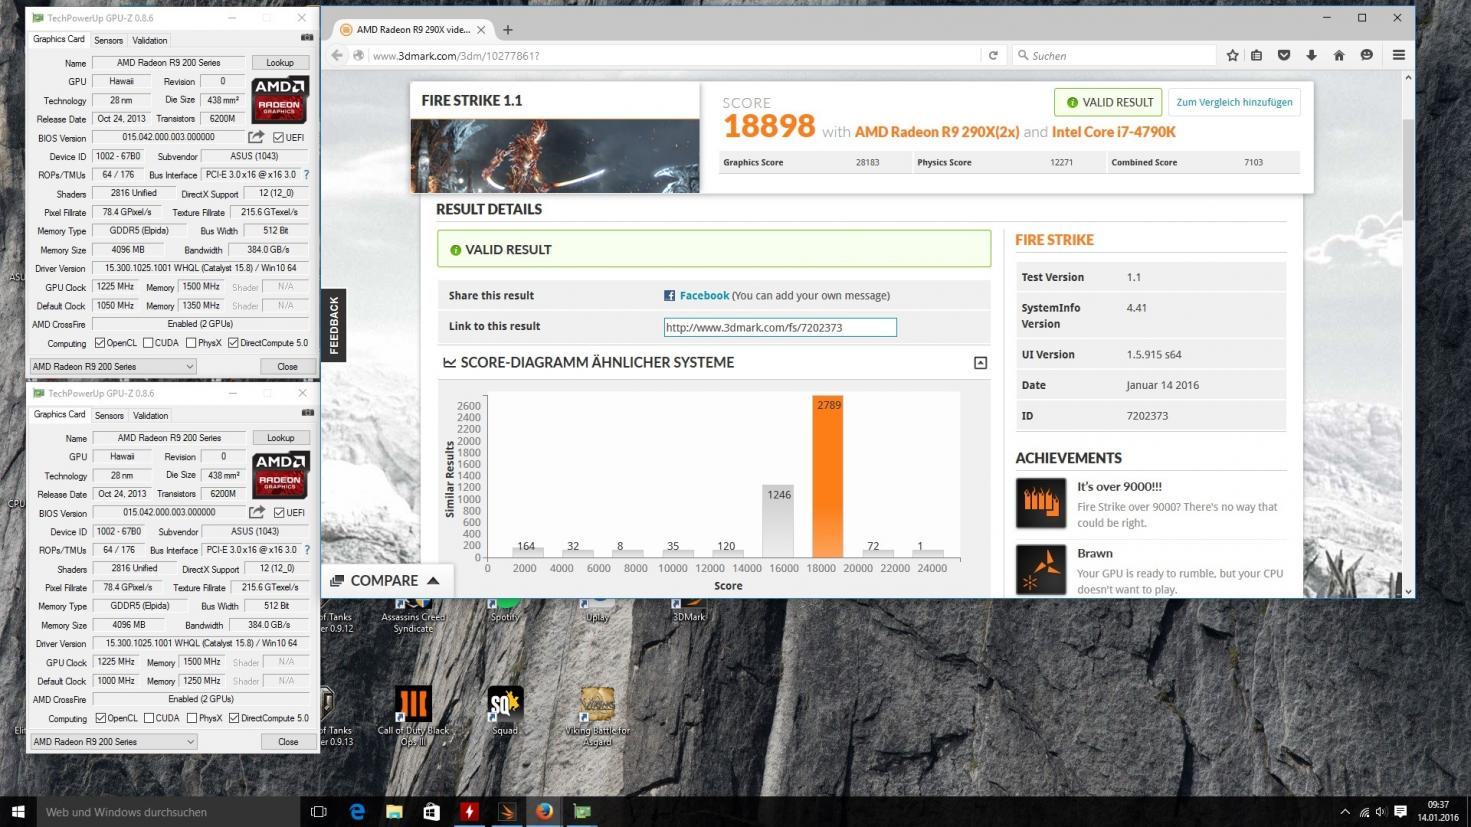Click the camera screenshot icon in upper GPU-Z
This screenshot has width=1471, height=827.
click(x=306, y=38)
